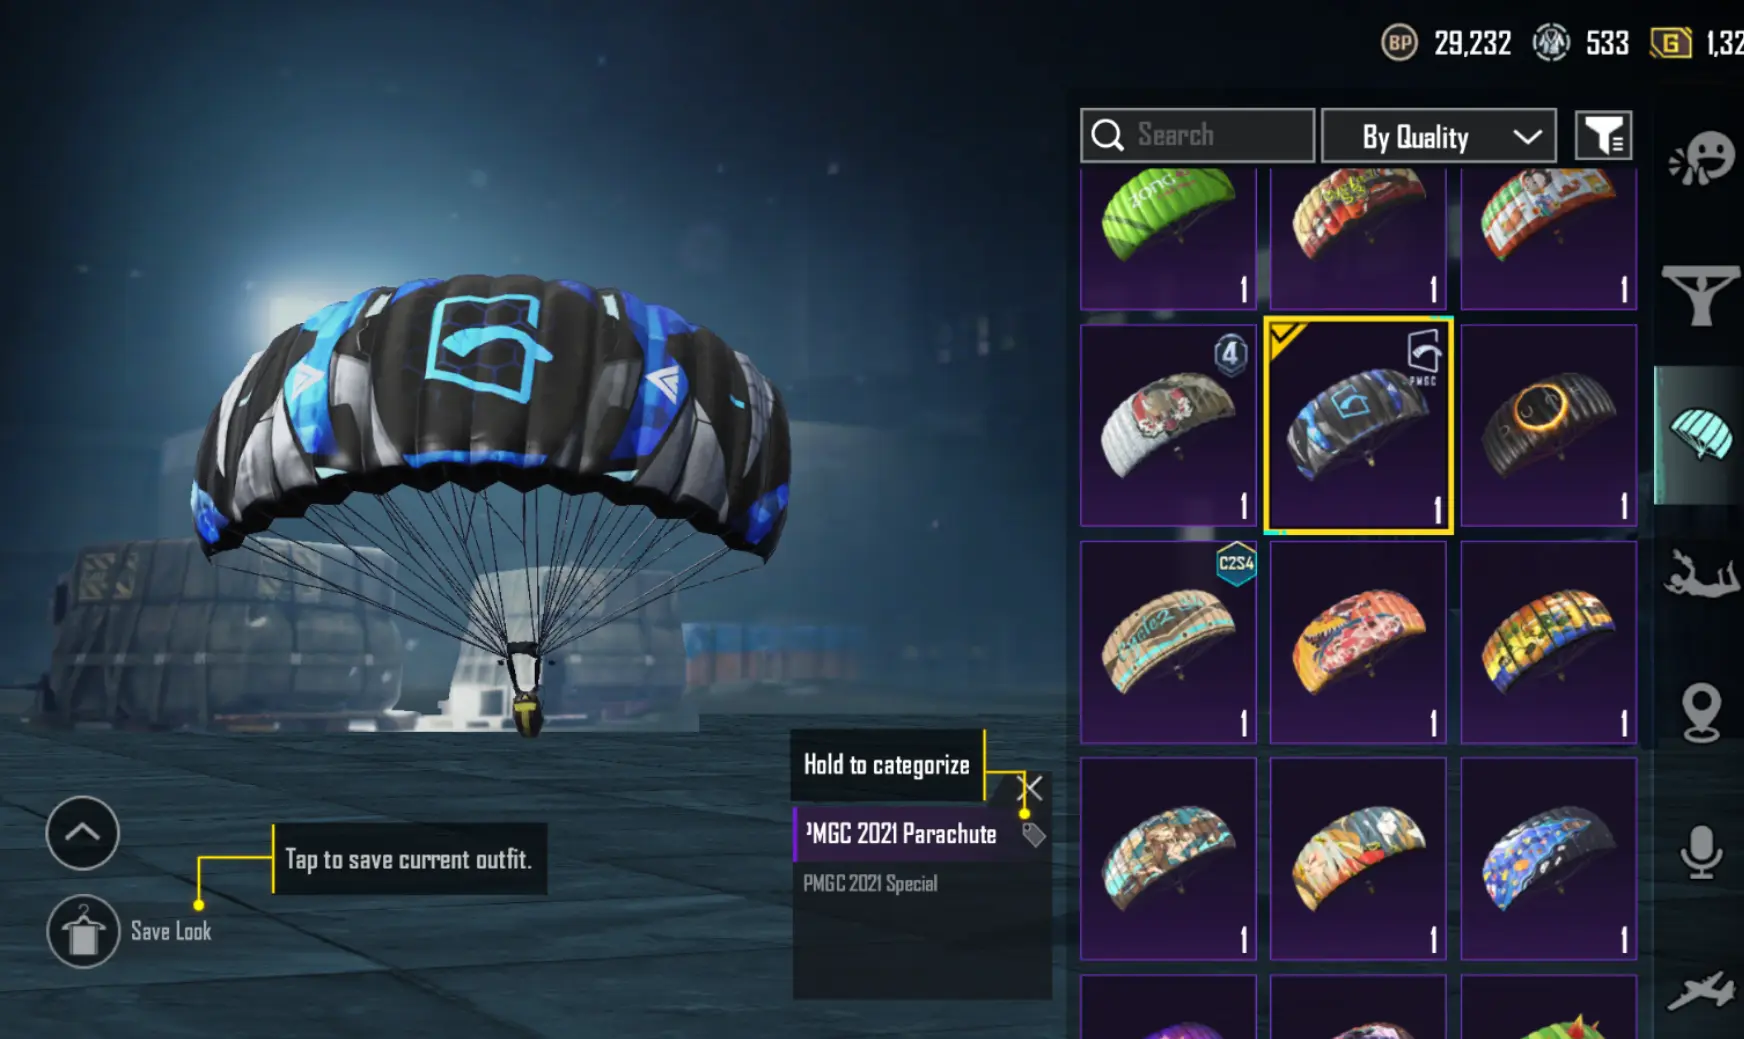Select the black parachute with orange ring

tap(1548, 425)
